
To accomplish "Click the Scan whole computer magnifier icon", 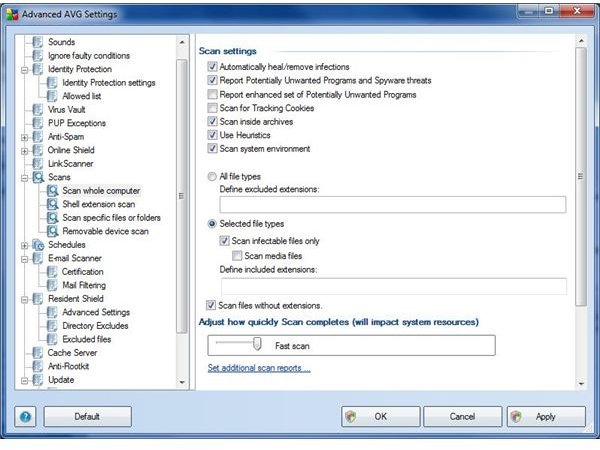I will click(x=52, y=191).
